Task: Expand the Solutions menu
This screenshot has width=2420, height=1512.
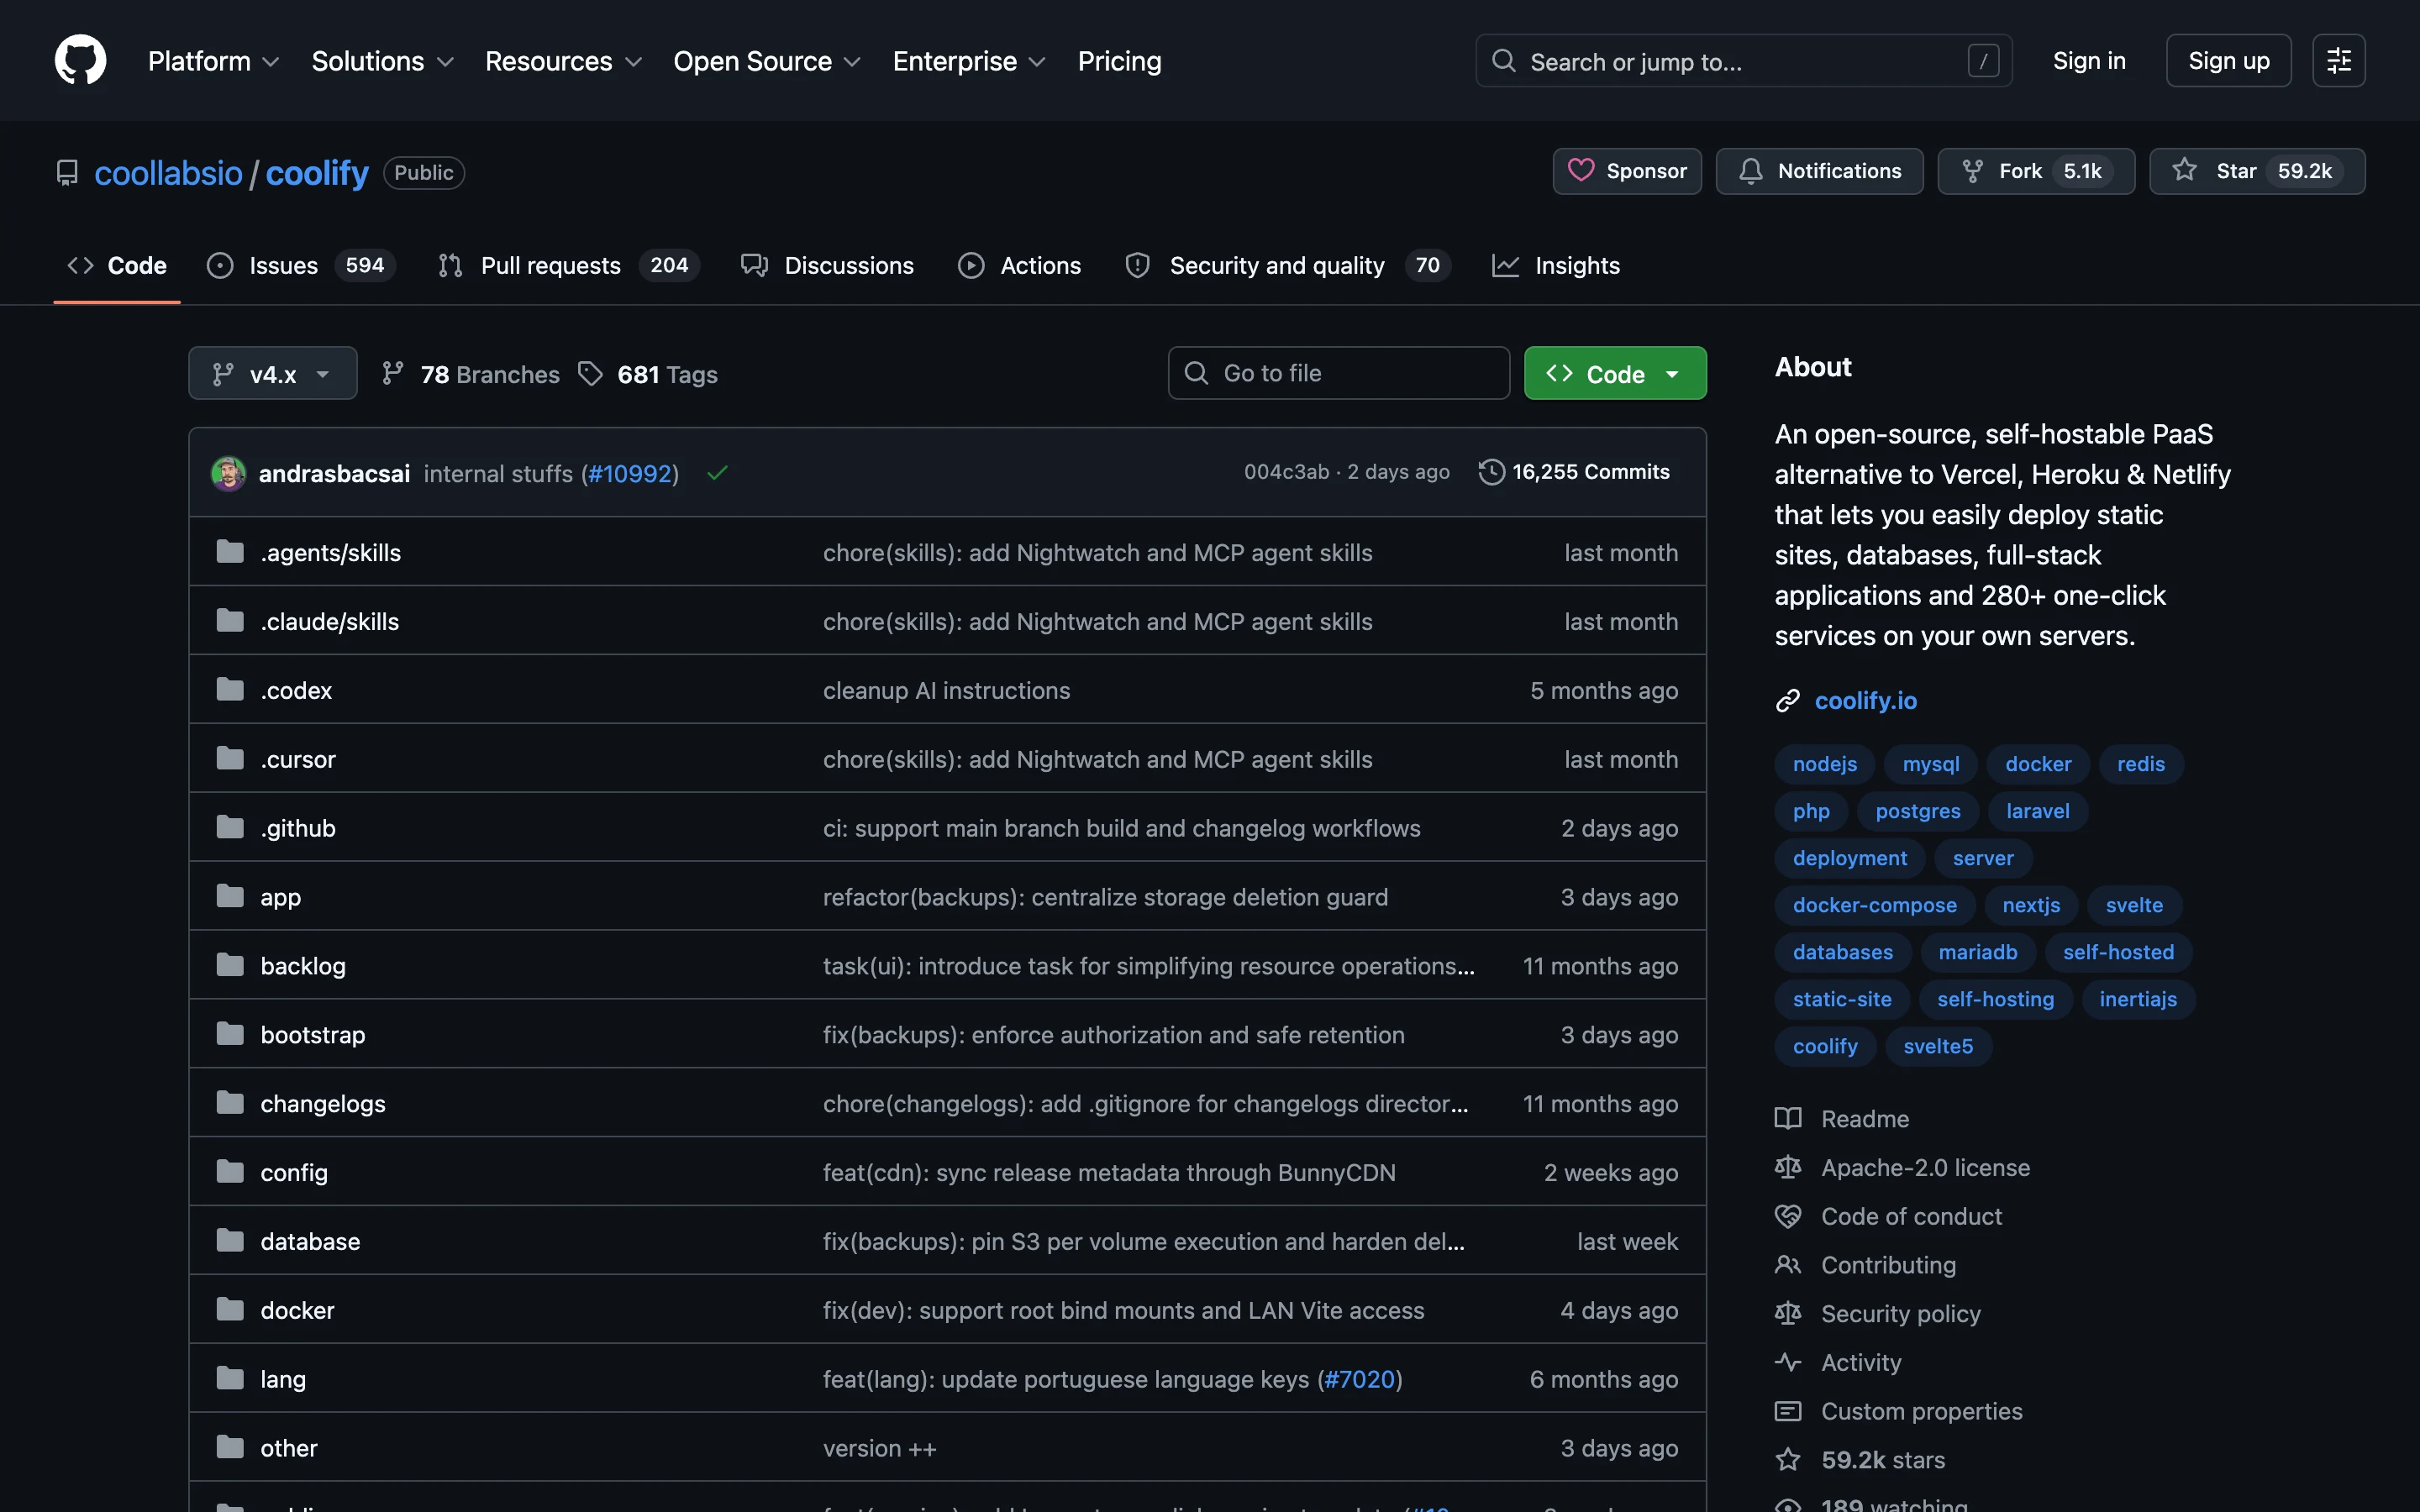Action: 383,61
